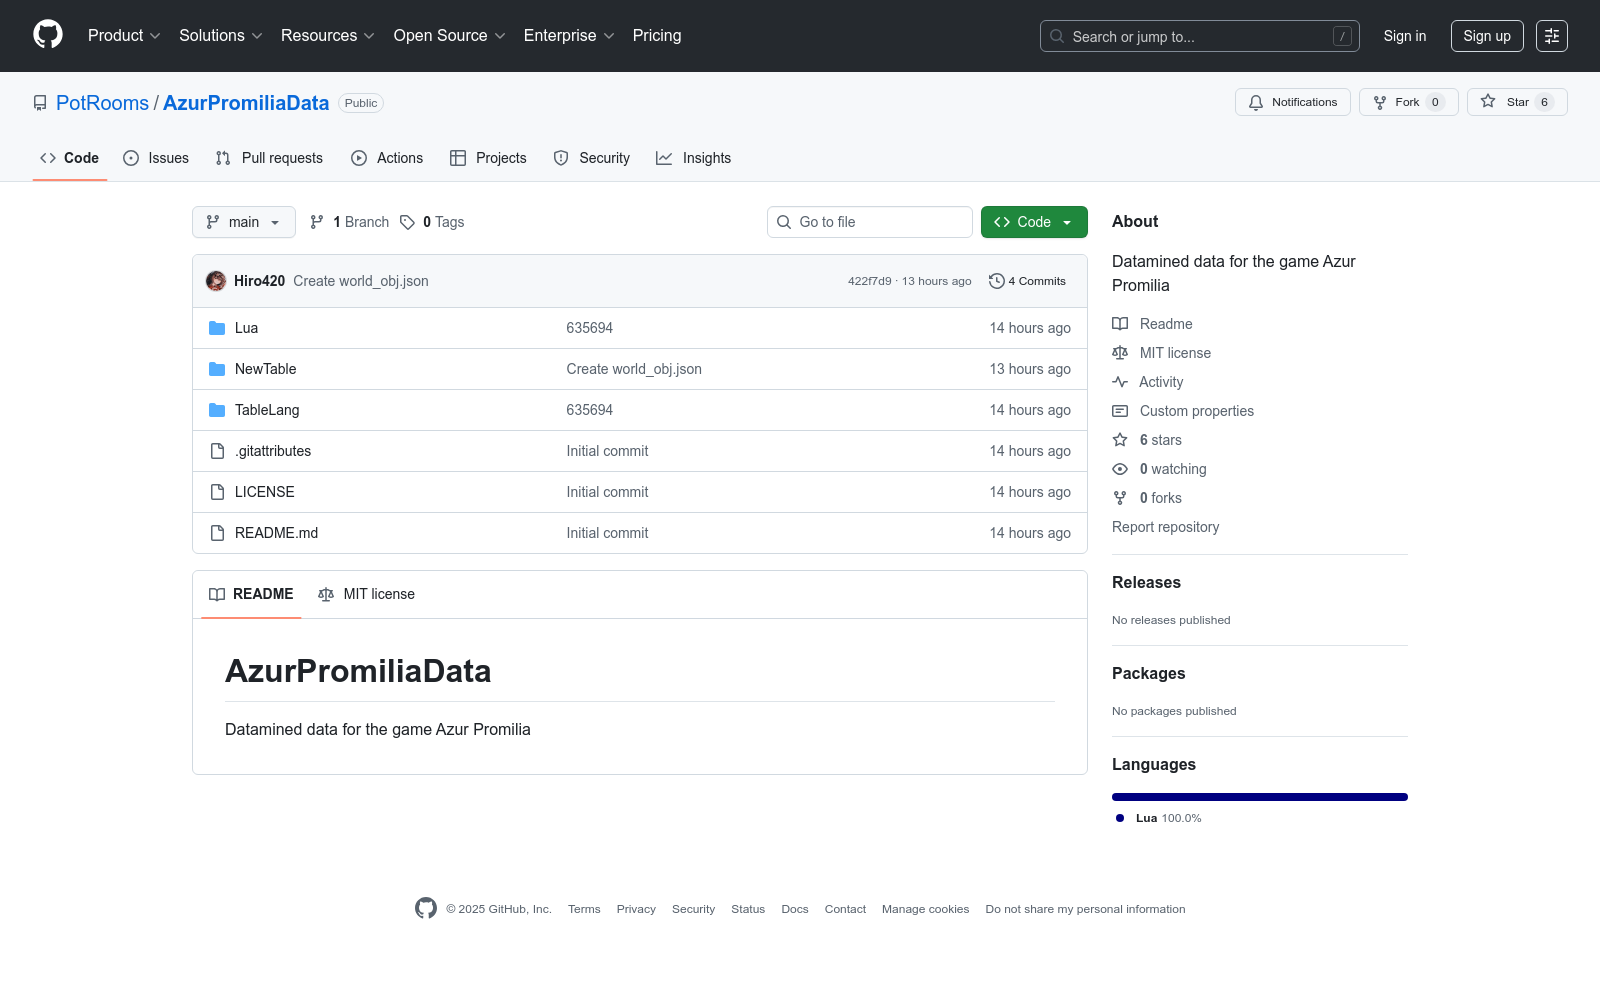This screenshot has width=1600, height=1000.
Task: Expand the Product menu
Action: click(x=124, y=36)
